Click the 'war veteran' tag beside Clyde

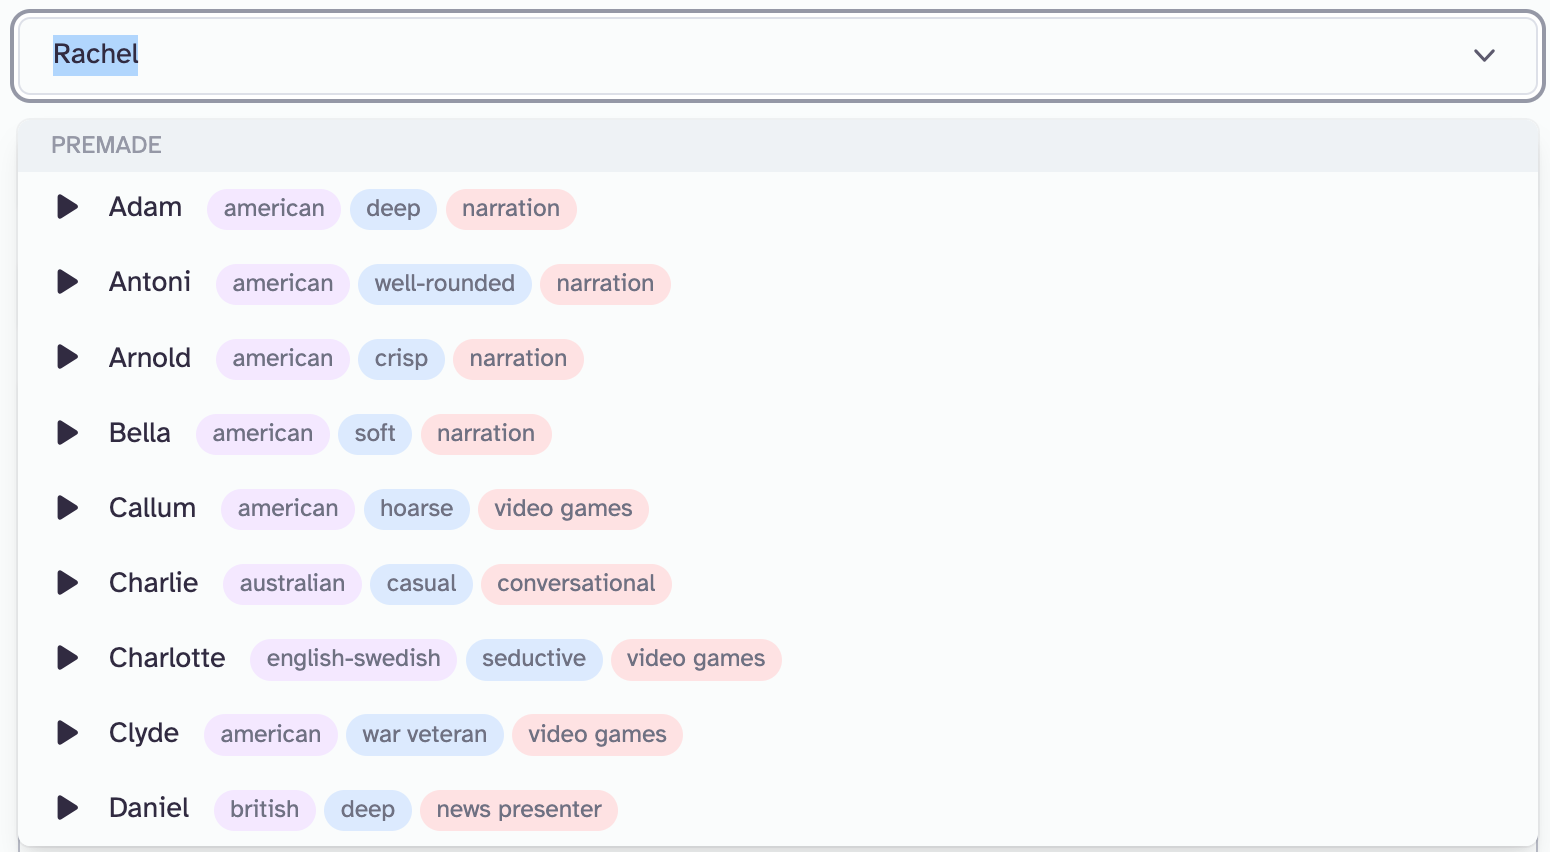pos(424,734)
